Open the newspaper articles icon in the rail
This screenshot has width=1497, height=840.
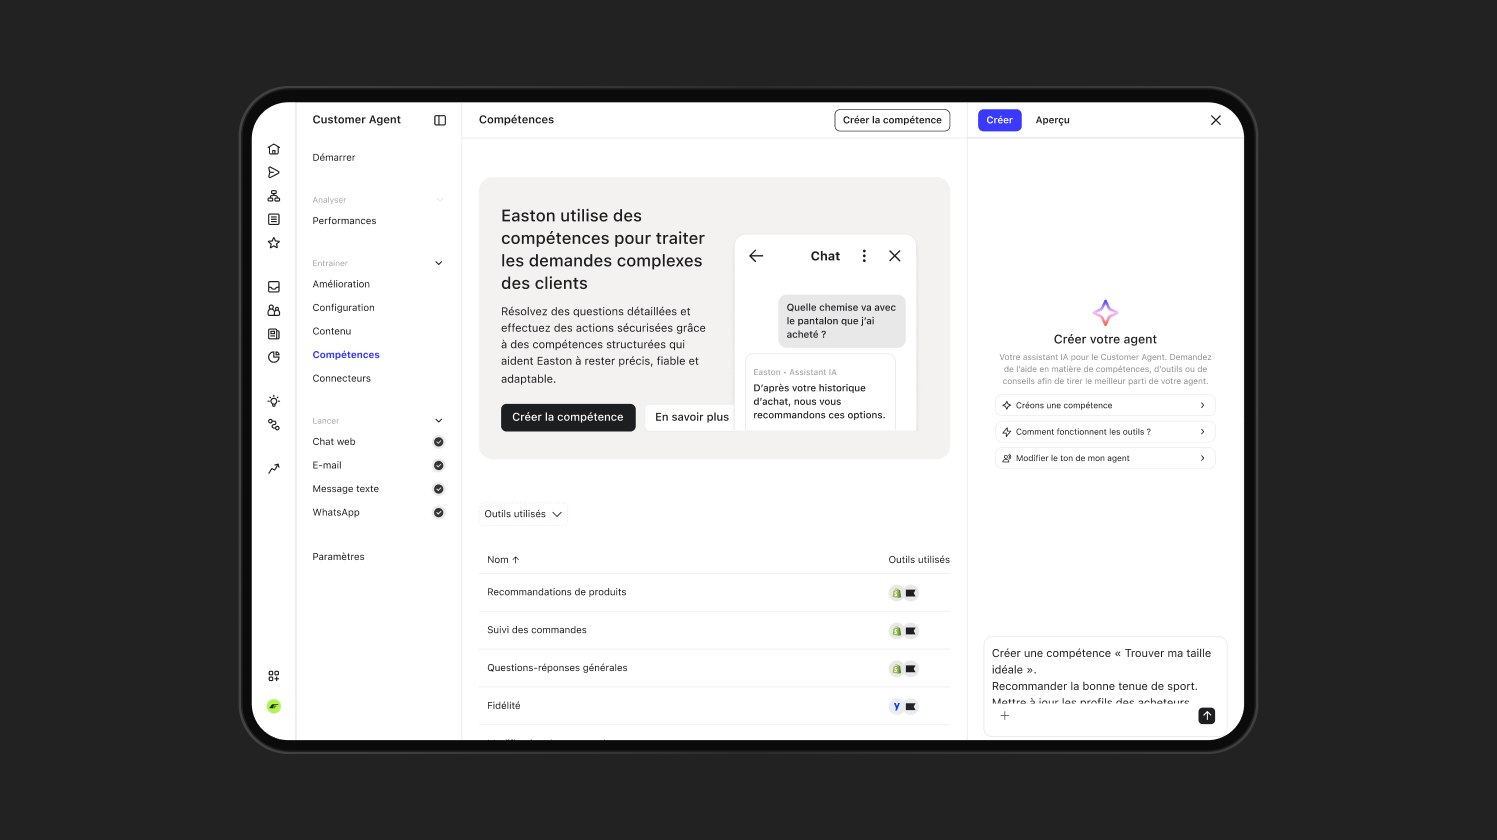pyautogui.click(x=274, y=334)
